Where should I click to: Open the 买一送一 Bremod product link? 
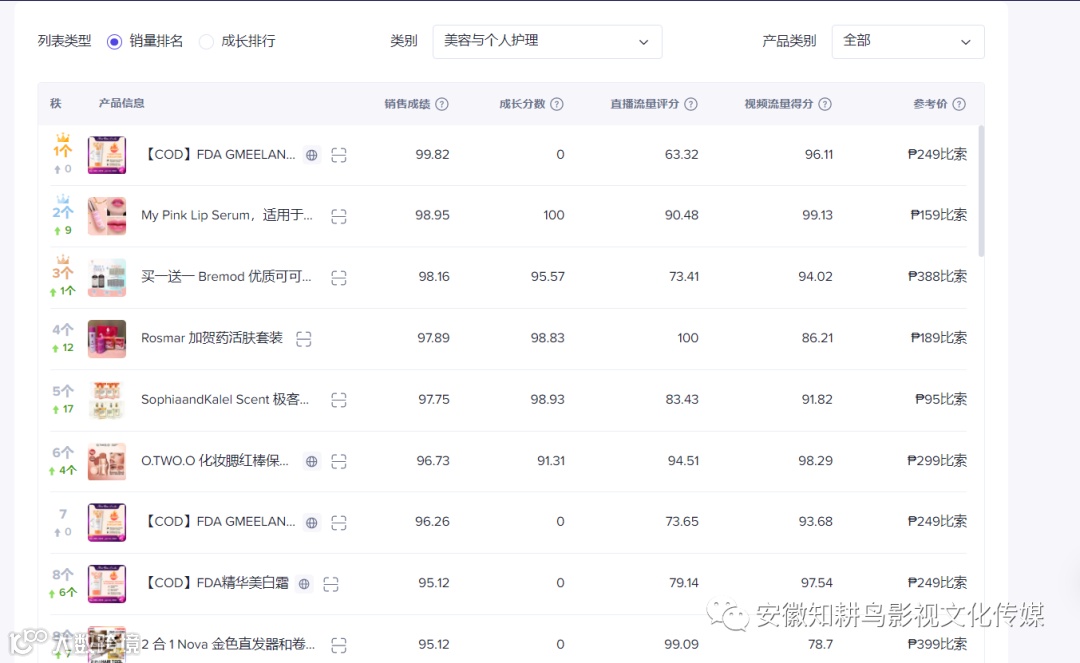pos(226,276)
